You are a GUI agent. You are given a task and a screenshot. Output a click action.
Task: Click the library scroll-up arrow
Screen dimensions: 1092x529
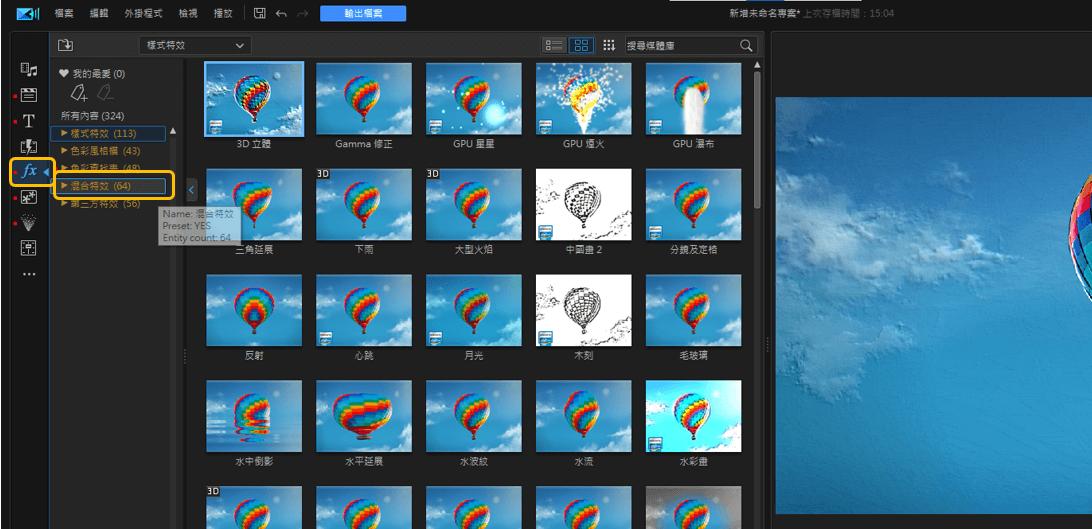pos(757,65)
